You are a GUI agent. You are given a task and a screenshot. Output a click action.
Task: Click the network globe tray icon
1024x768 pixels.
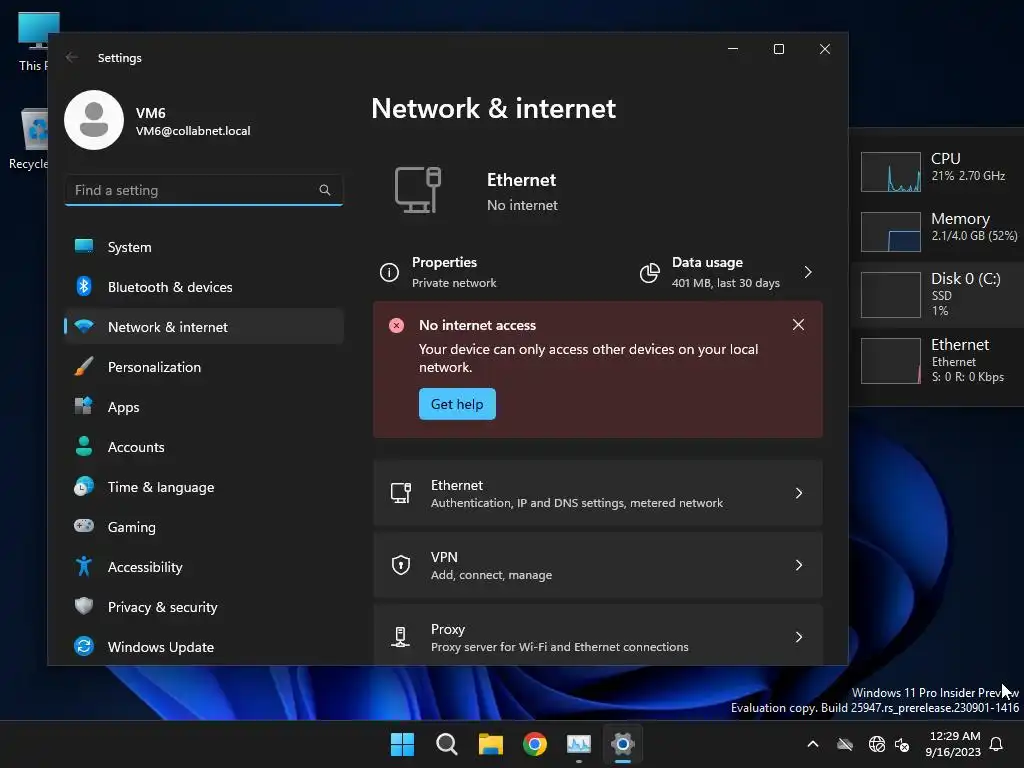[876, 744]
